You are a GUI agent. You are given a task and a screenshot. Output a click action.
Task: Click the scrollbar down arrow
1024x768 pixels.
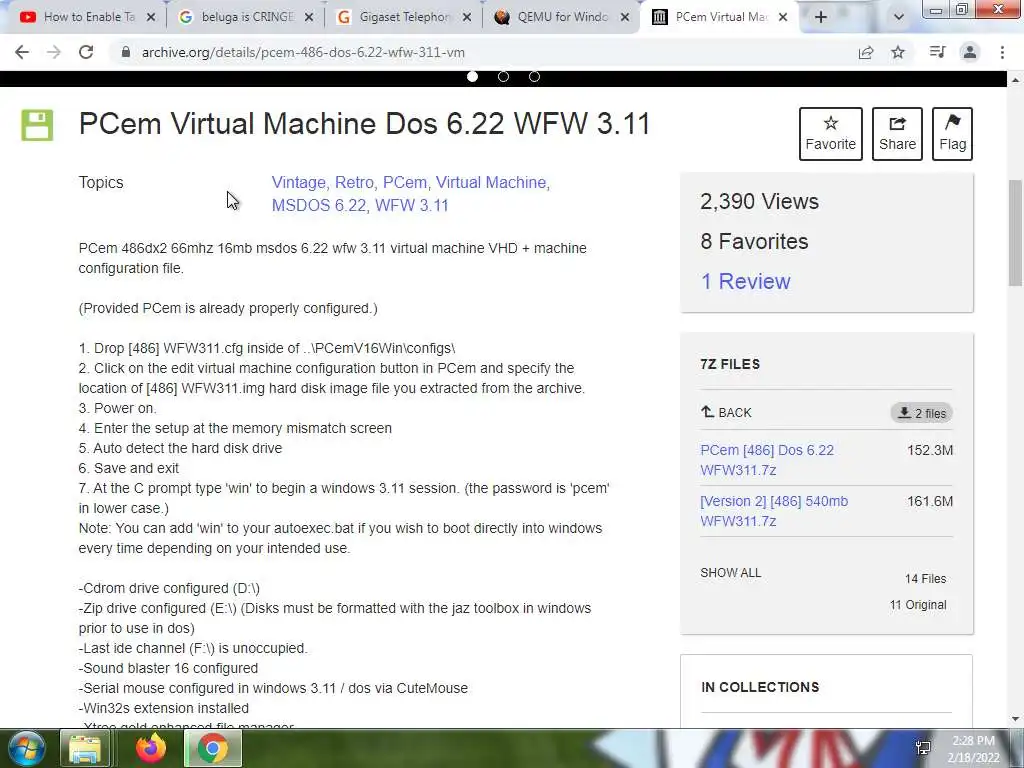coord(1015,719)
